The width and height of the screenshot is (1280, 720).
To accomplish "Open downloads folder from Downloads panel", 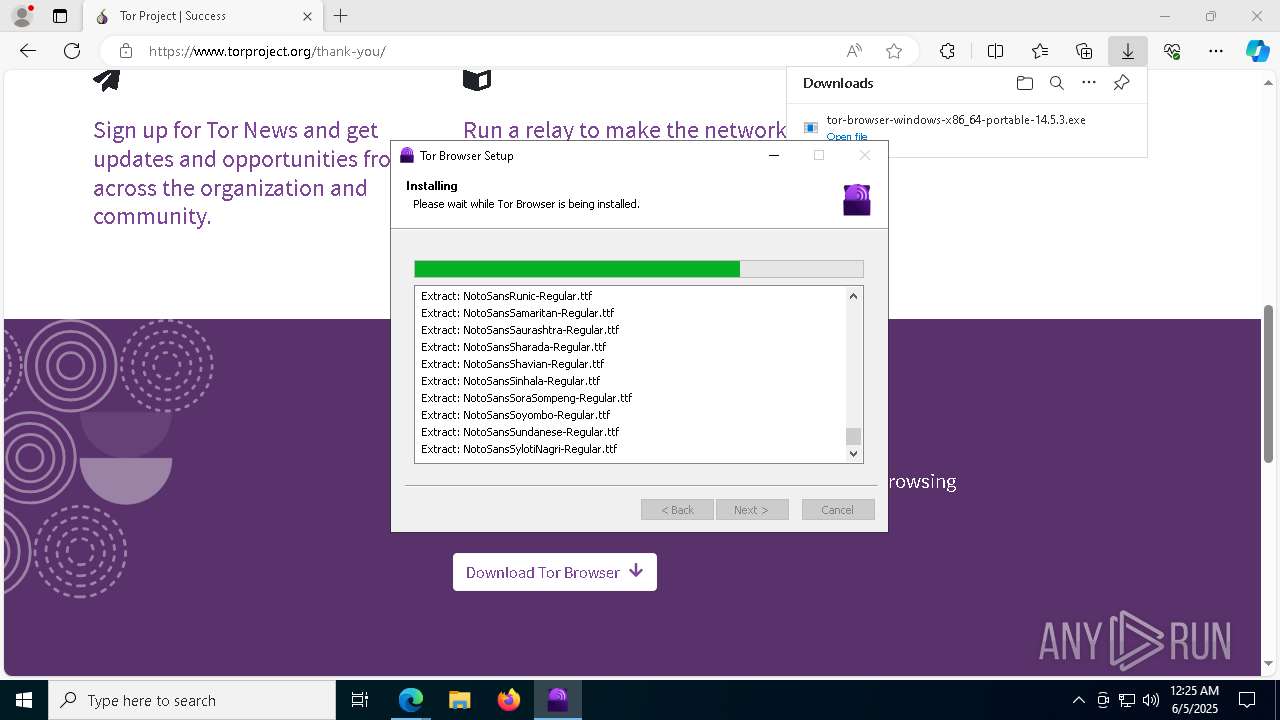I will click(1024, 83).
